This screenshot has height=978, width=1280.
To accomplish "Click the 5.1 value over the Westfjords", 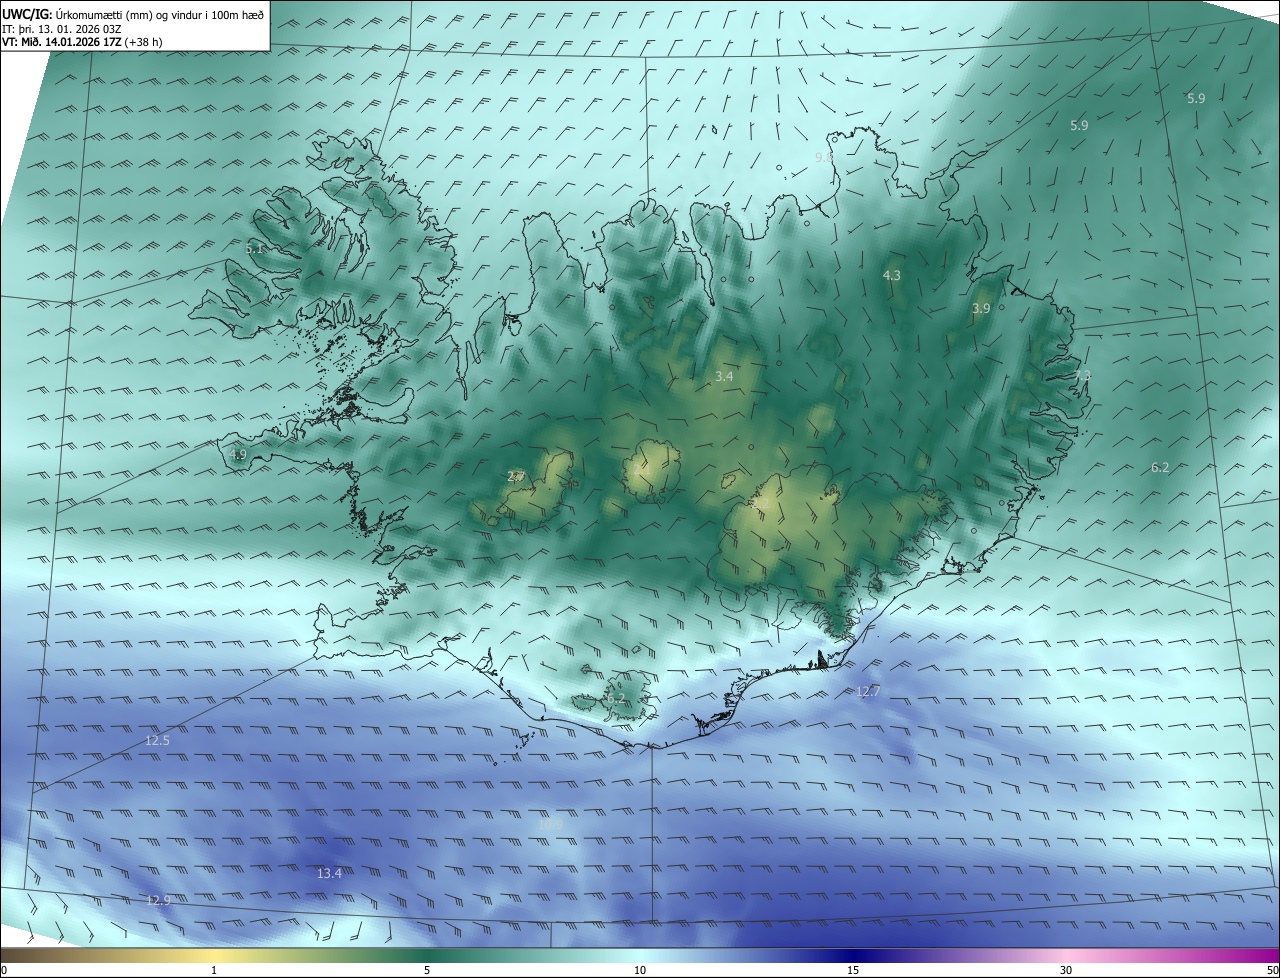I will click(x=255, y=247).
